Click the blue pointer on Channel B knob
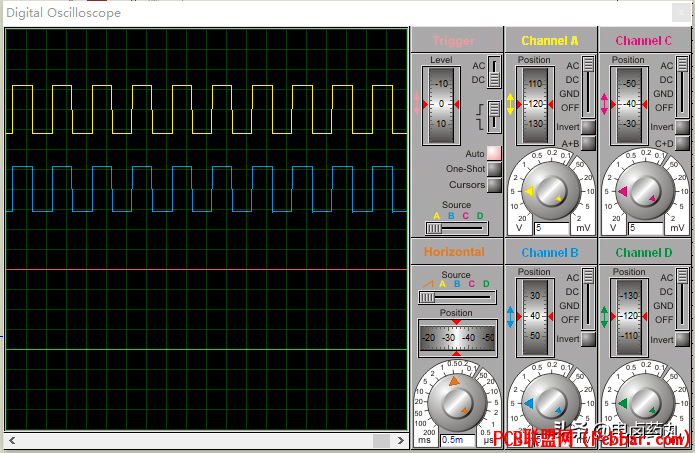The height and width of the screenshot is (453, 695). 529,403
